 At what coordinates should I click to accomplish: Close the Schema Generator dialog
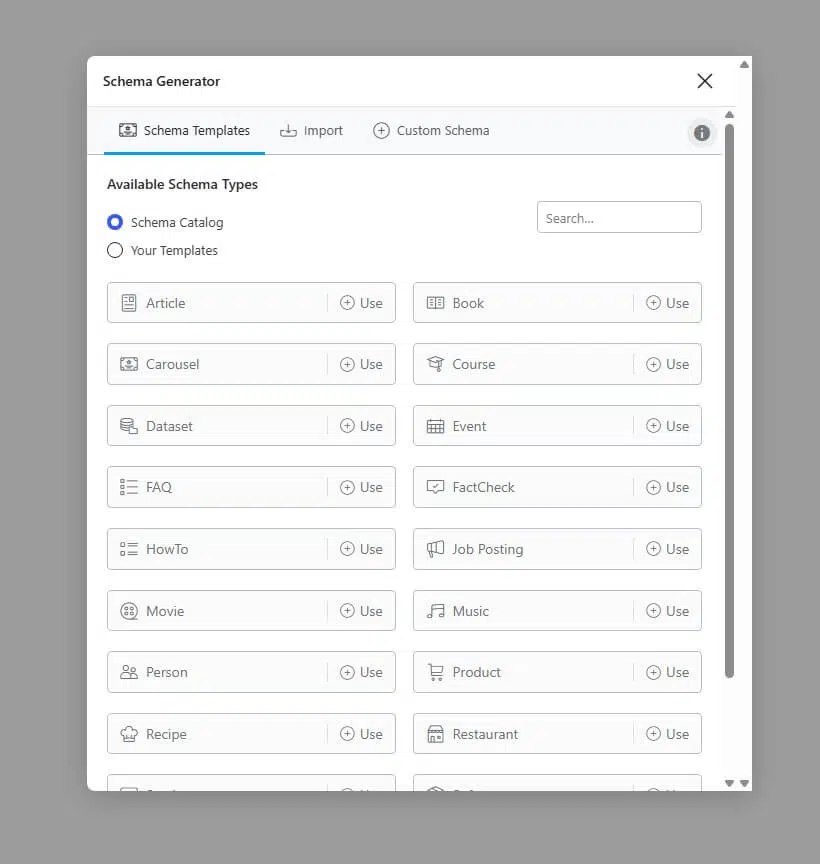(x=705, y=81)
